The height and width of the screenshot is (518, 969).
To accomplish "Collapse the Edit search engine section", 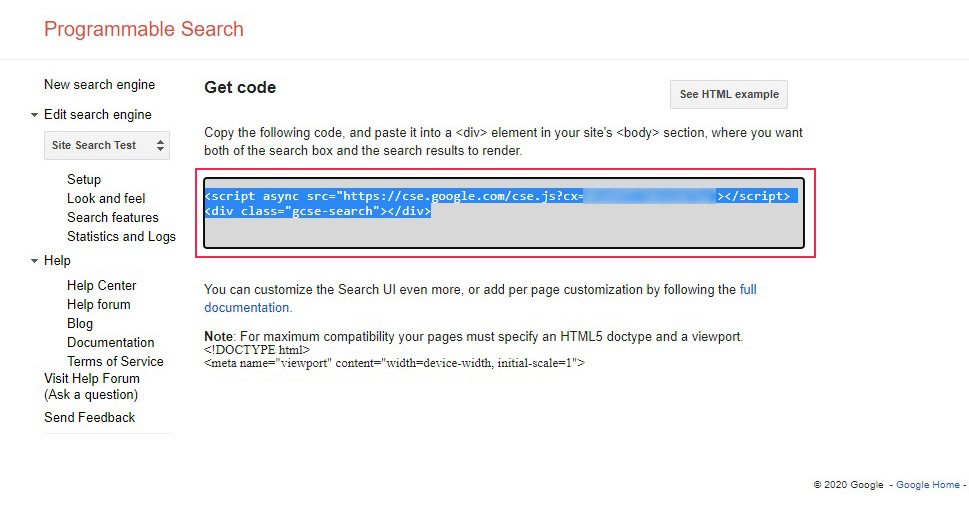I will (x=35, y=115).
